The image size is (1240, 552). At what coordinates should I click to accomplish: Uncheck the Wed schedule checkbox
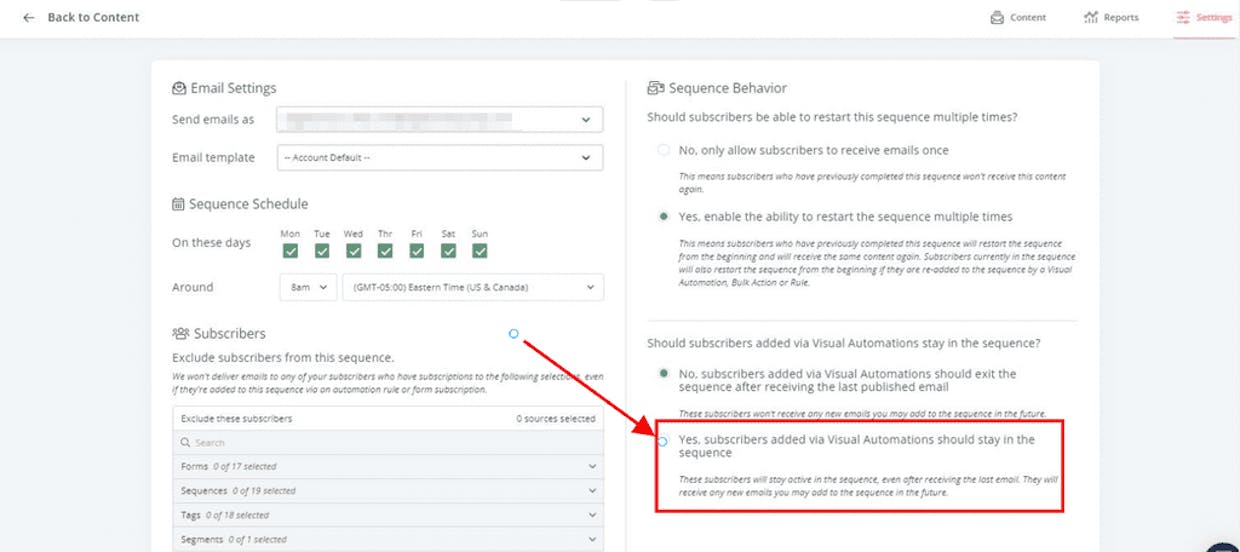click(353, 251)
